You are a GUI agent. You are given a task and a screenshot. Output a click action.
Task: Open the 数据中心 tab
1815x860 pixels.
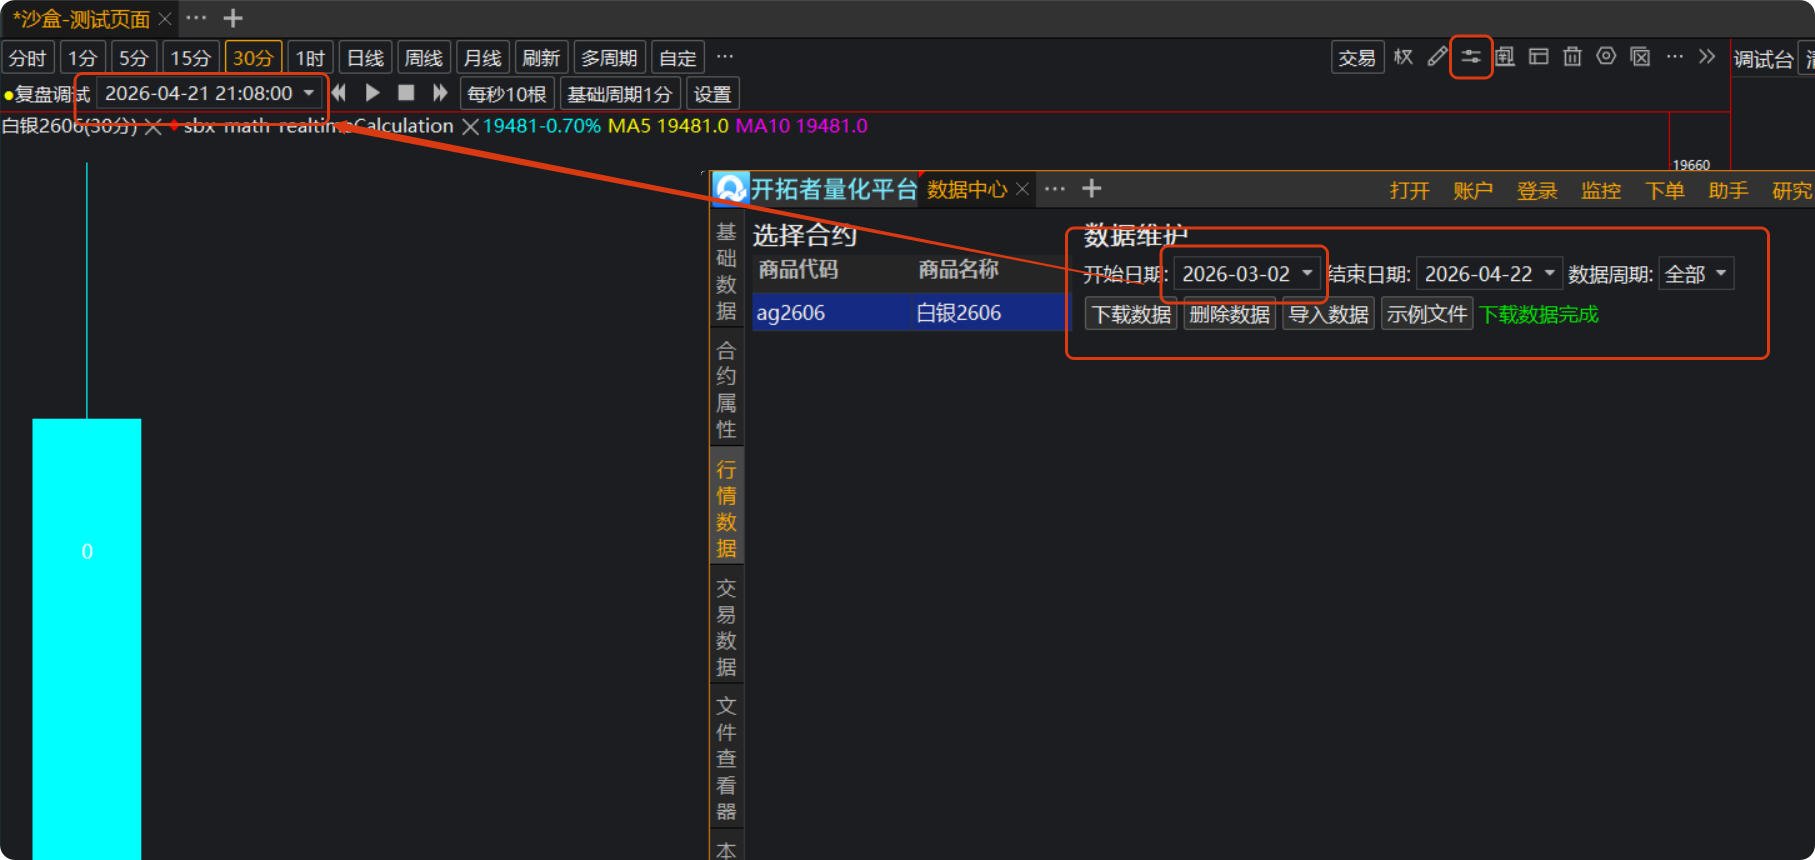coord(966,190)
